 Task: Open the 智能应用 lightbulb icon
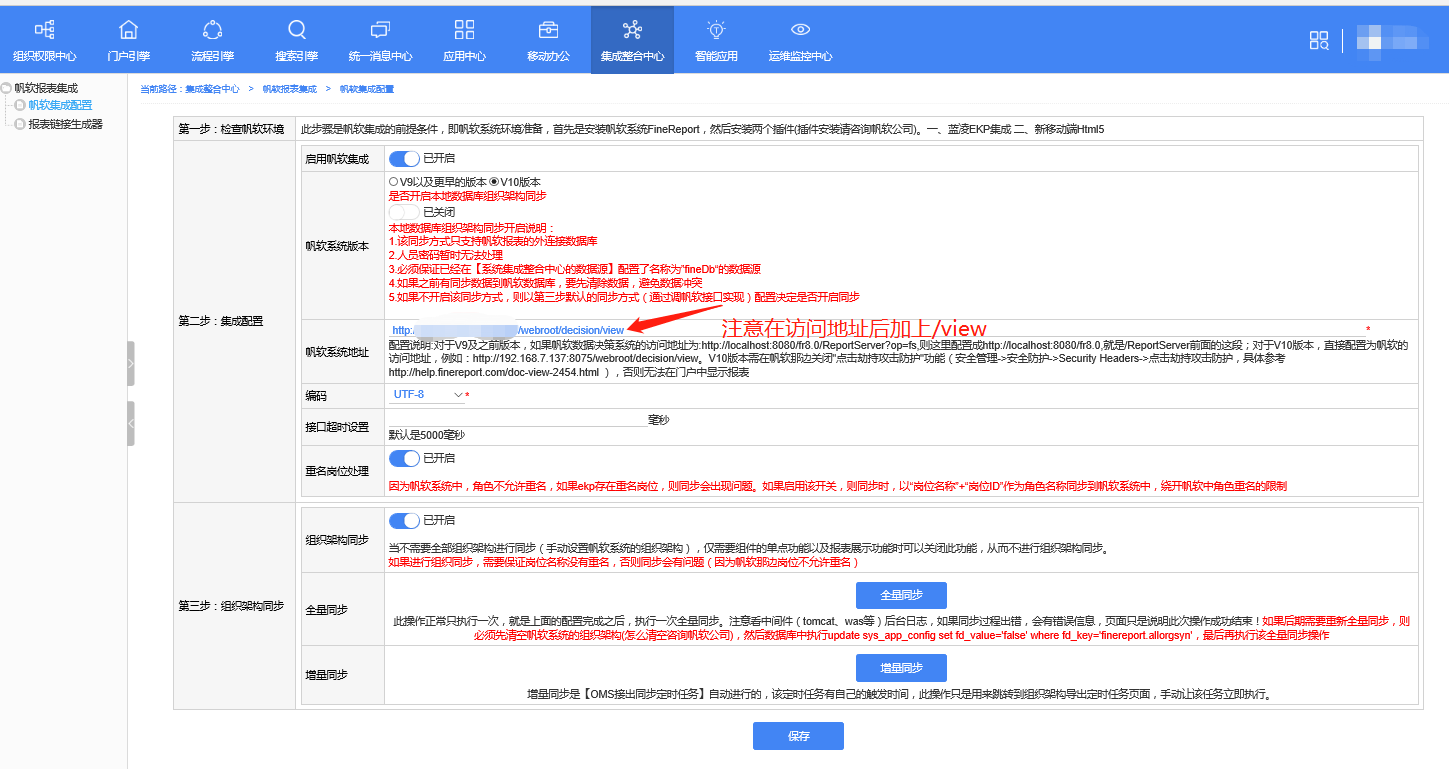[716, 30]
